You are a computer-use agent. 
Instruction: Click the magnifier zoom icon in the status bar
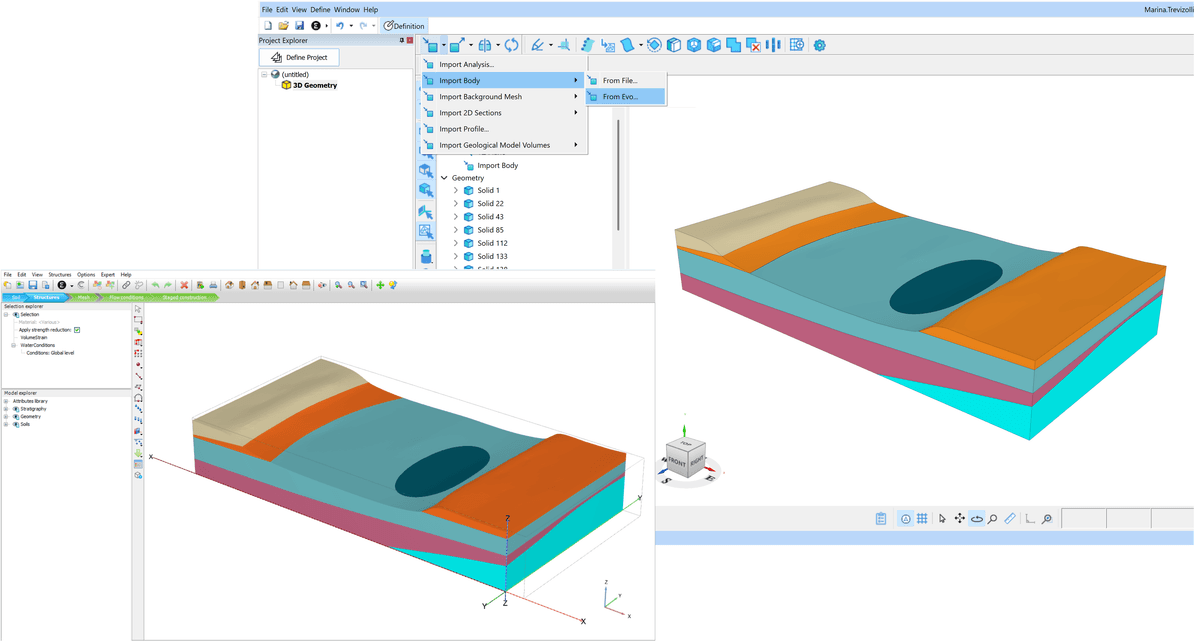click(992, 518)
